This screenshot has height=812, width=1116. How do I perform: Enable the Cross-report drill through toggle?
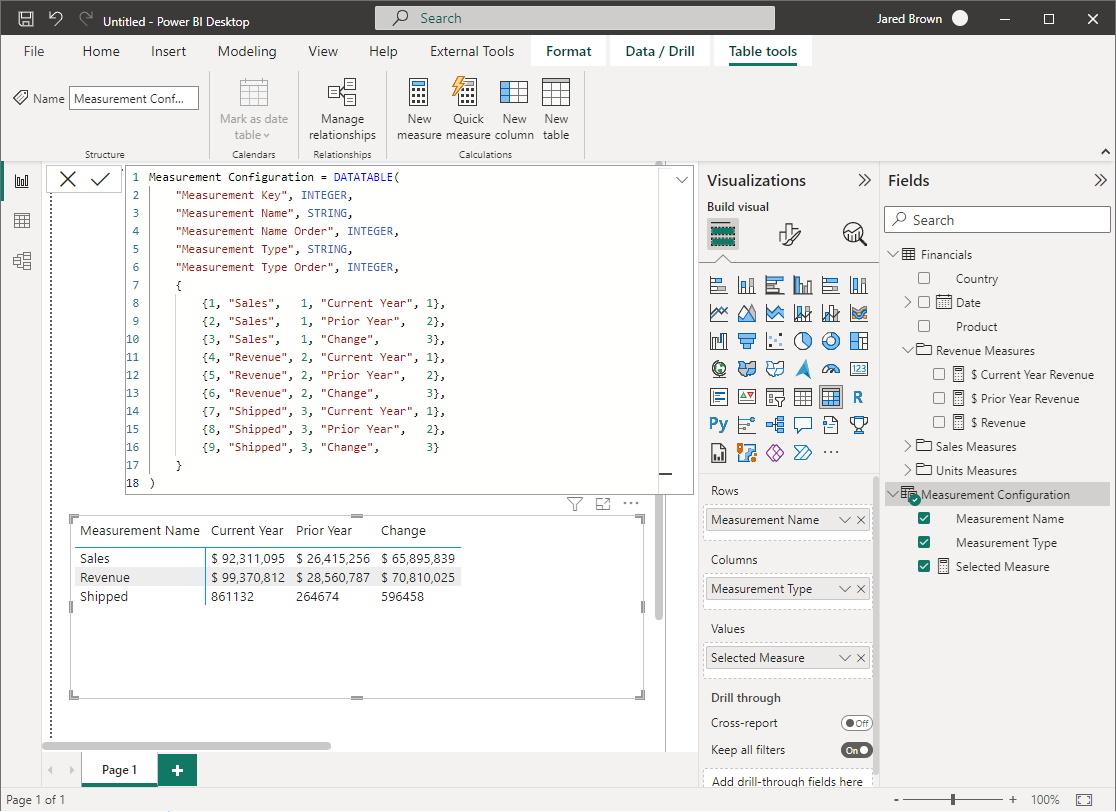(x=855, y=723)
